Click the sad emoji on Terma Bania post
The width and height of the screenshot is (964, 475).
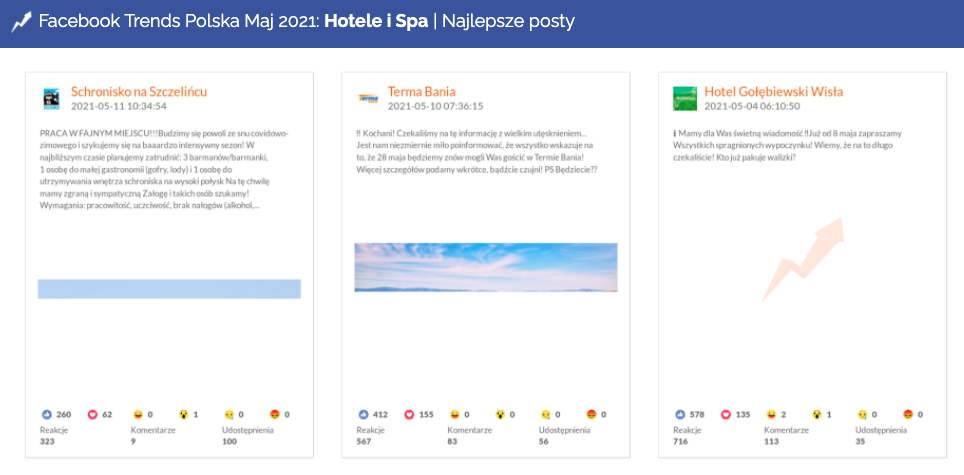(546, 414)
